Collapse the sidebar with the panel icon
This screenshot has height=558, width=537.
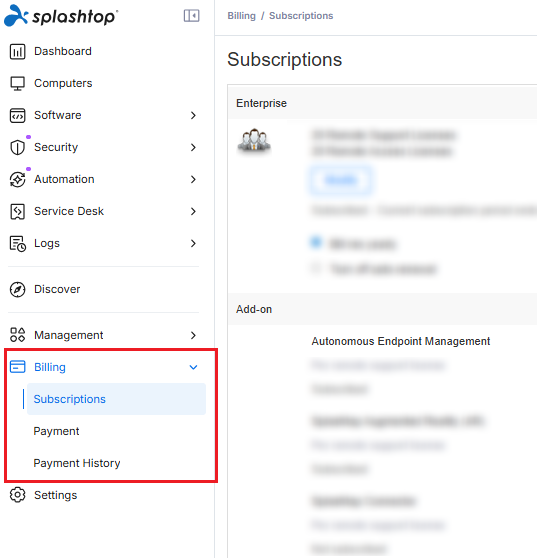(191, 16)
